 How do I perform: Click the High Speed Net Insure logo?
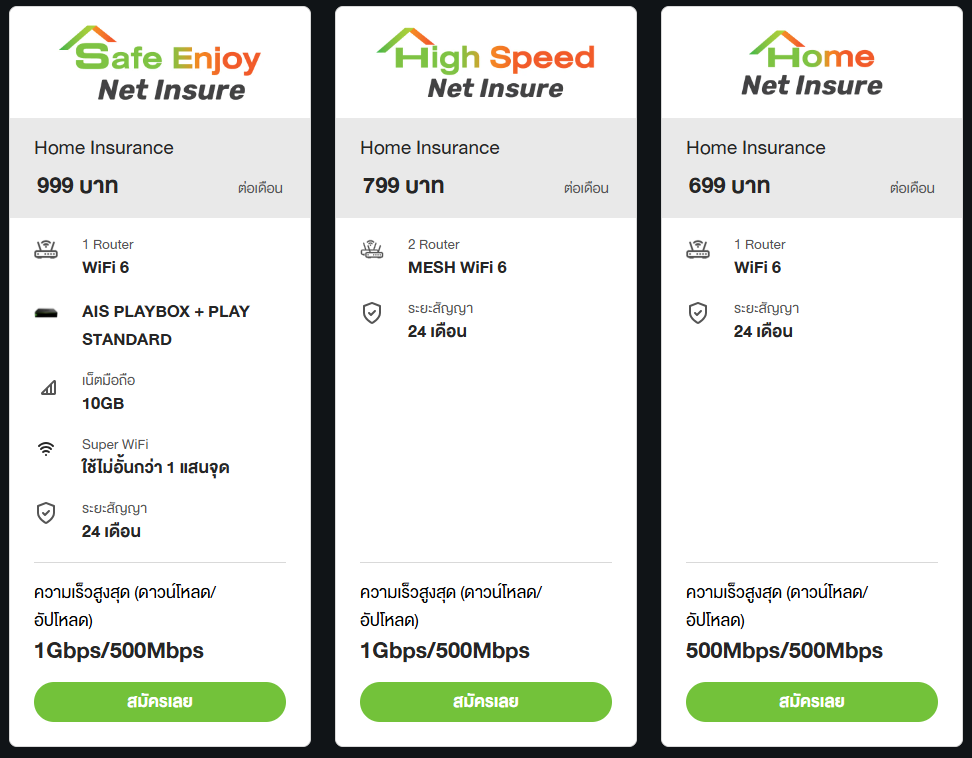[486, 66]
